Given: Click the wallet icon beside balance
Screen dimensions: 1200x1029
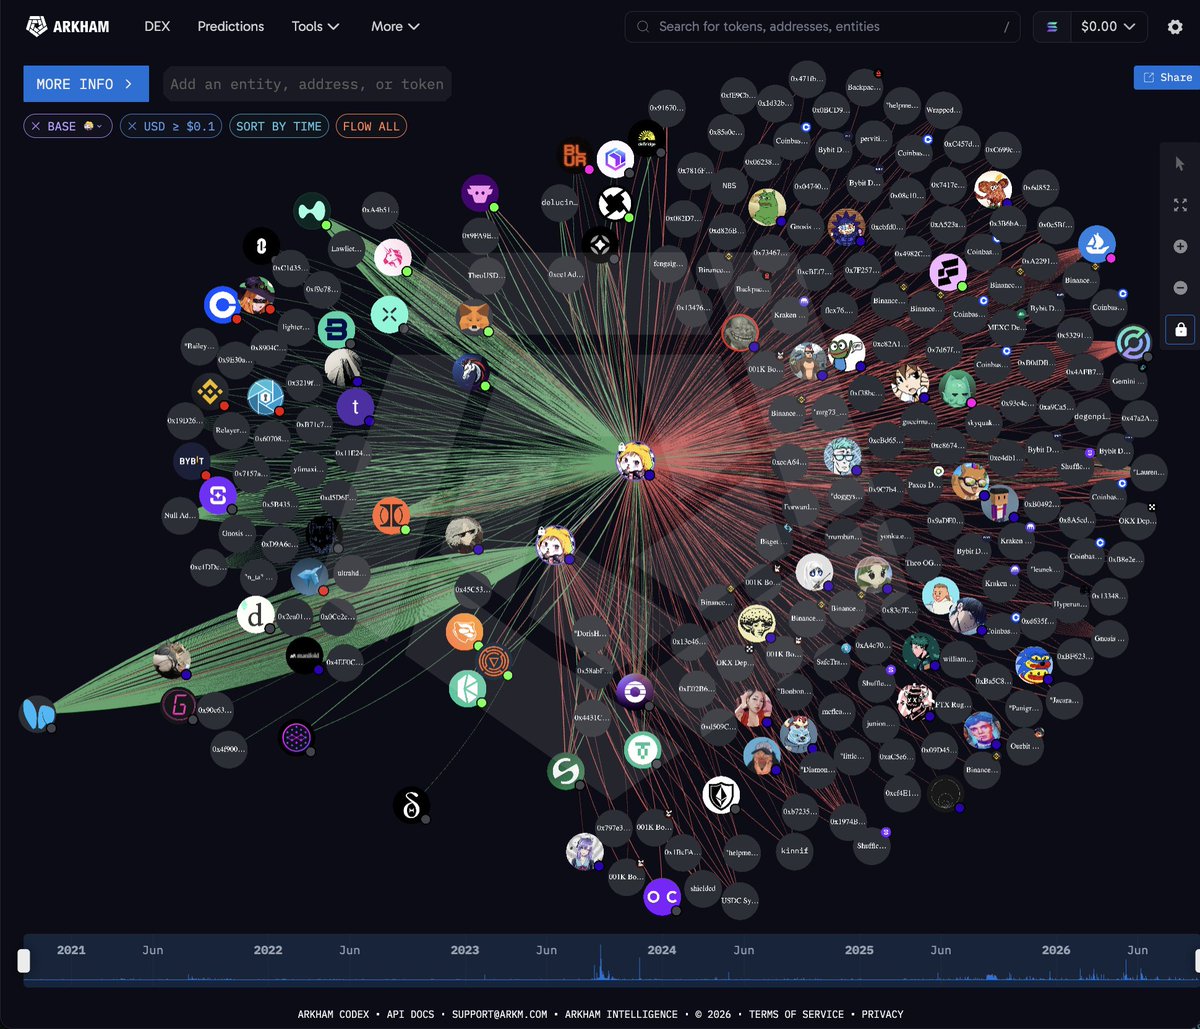Looking at the screenshot, I should 1052,27.
